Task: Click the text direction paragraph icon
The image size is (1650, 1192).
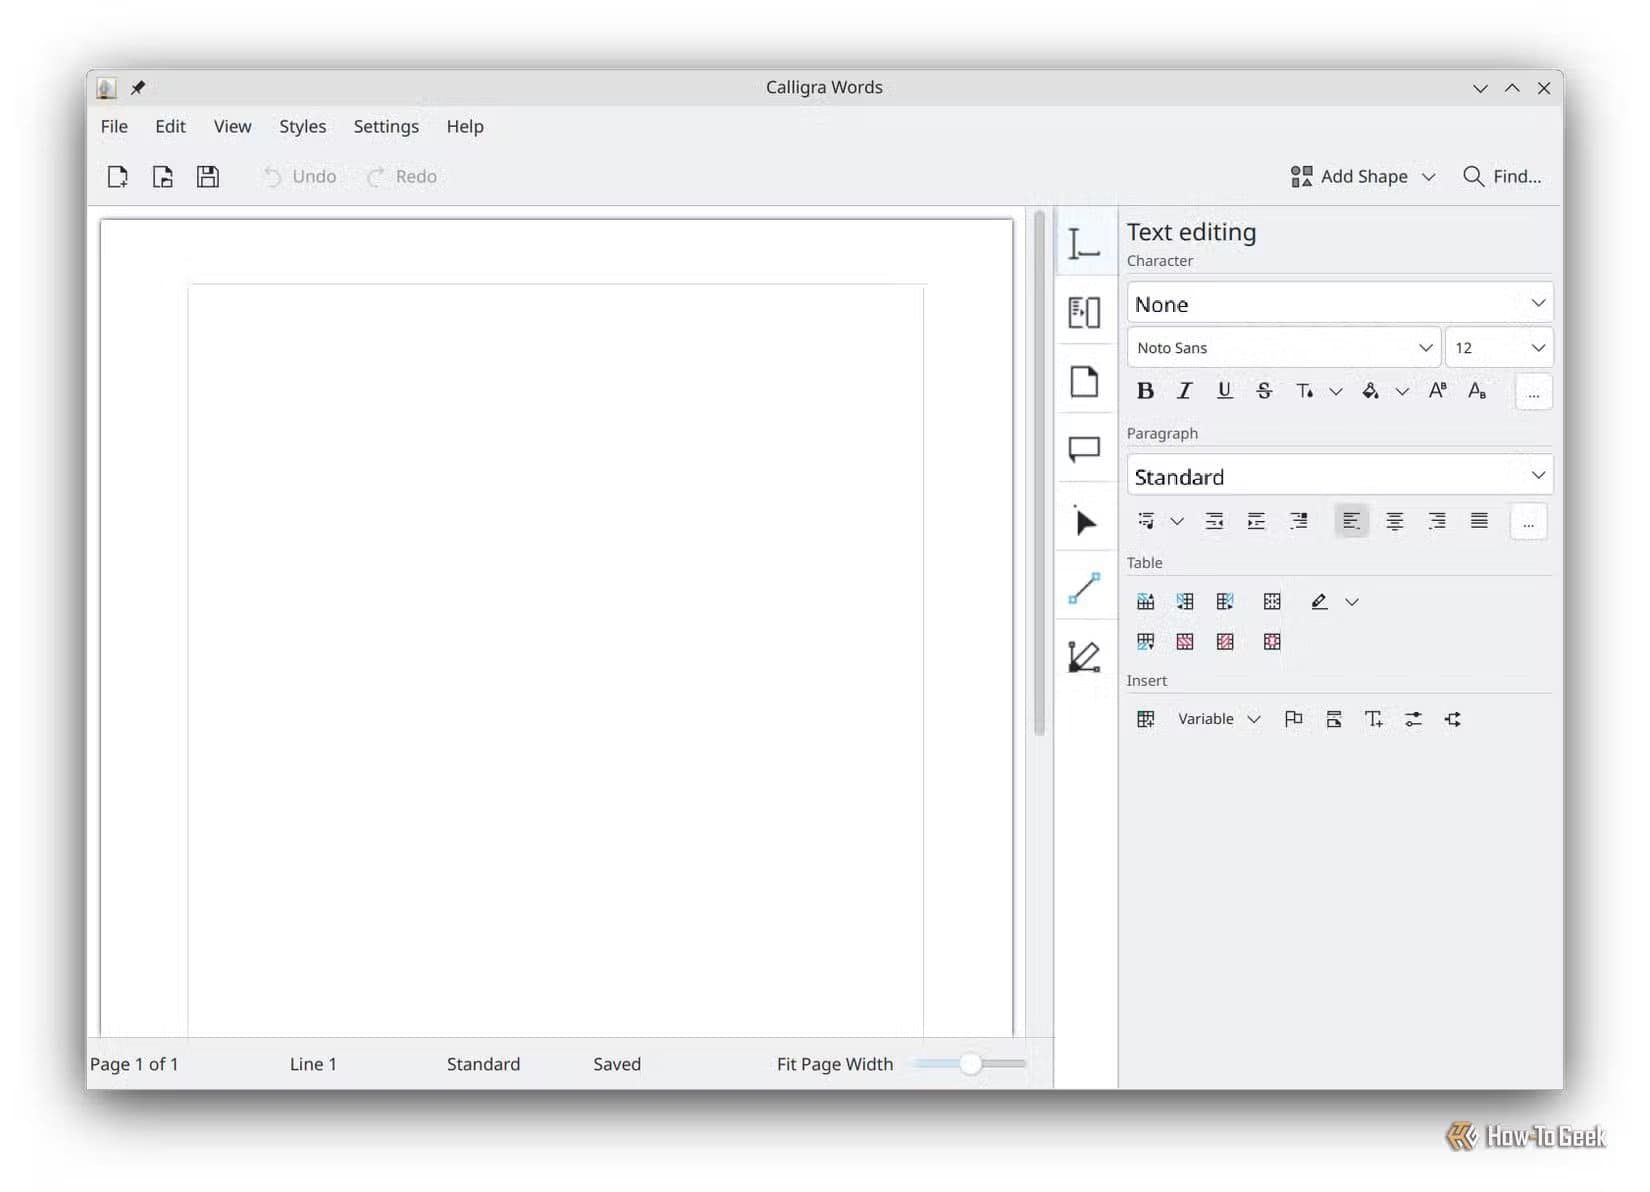Action: point(1298,521)
